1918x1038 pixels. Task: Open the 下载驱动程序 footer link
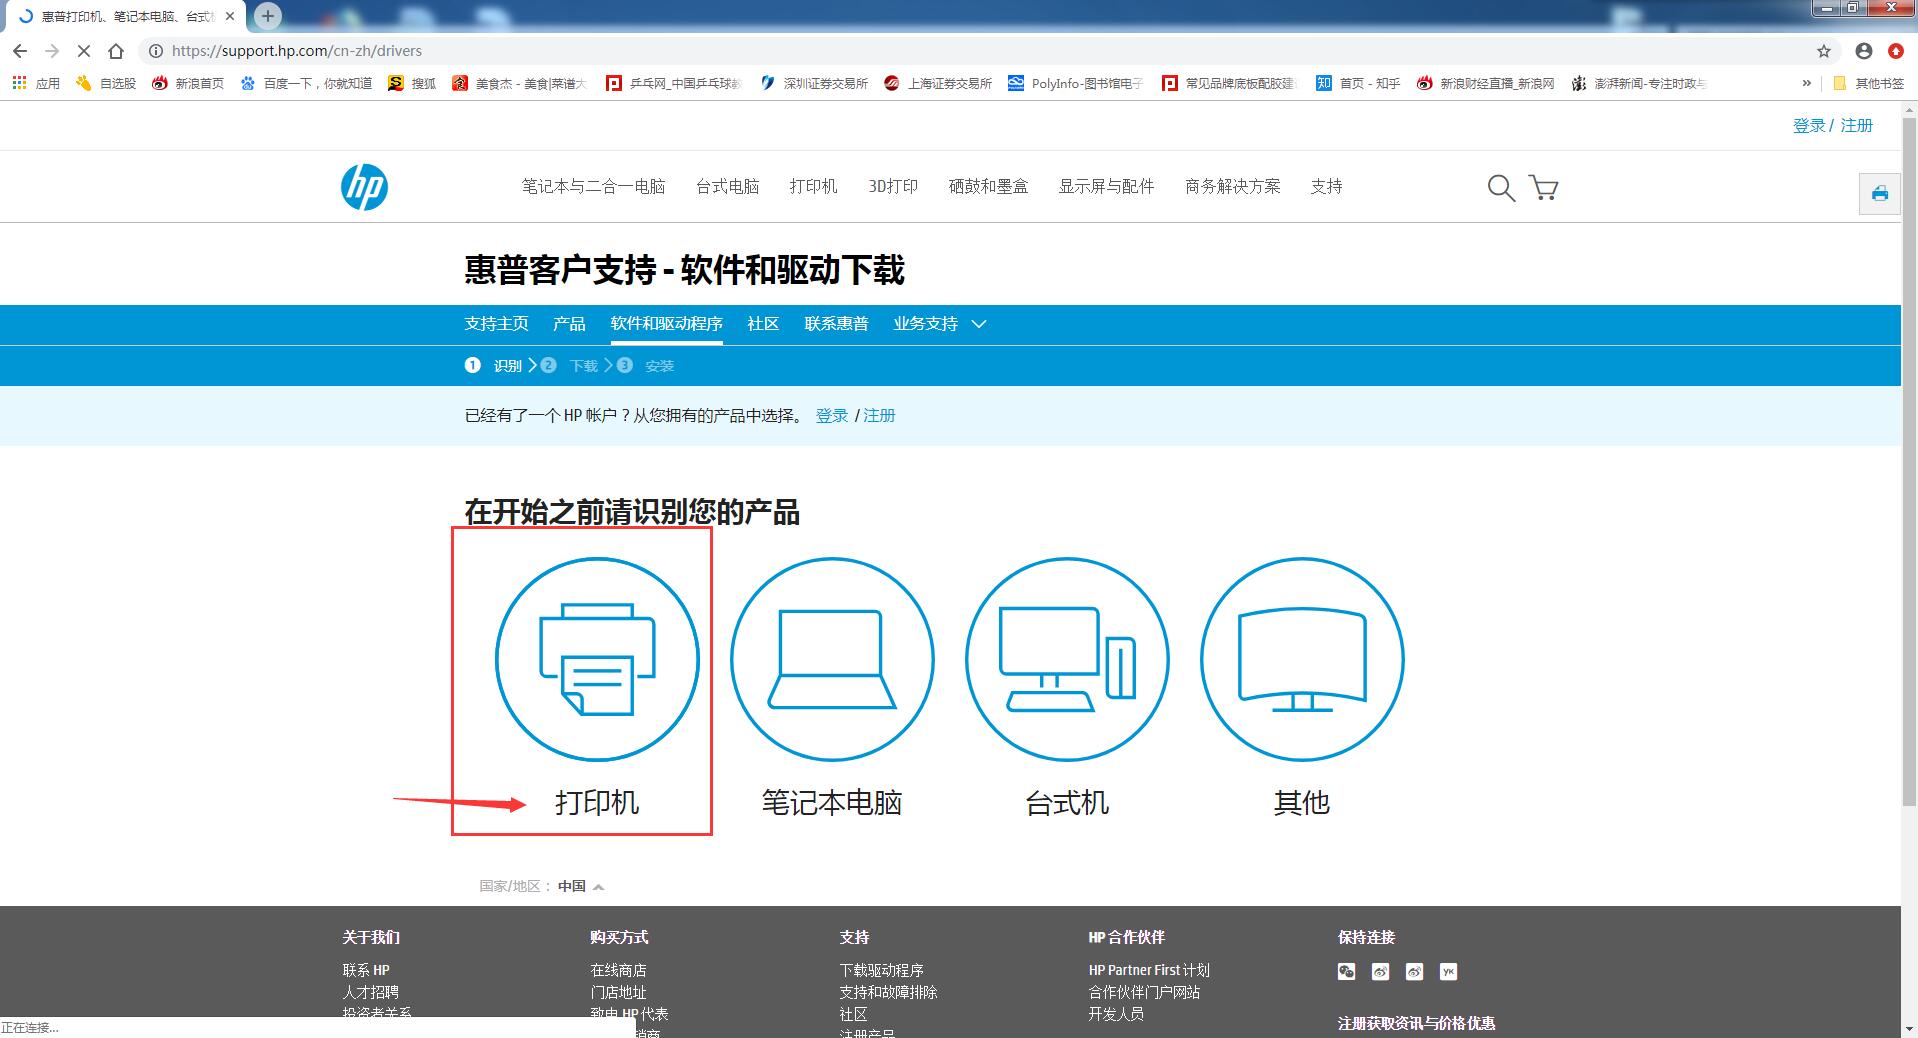(x=881, y=969)
